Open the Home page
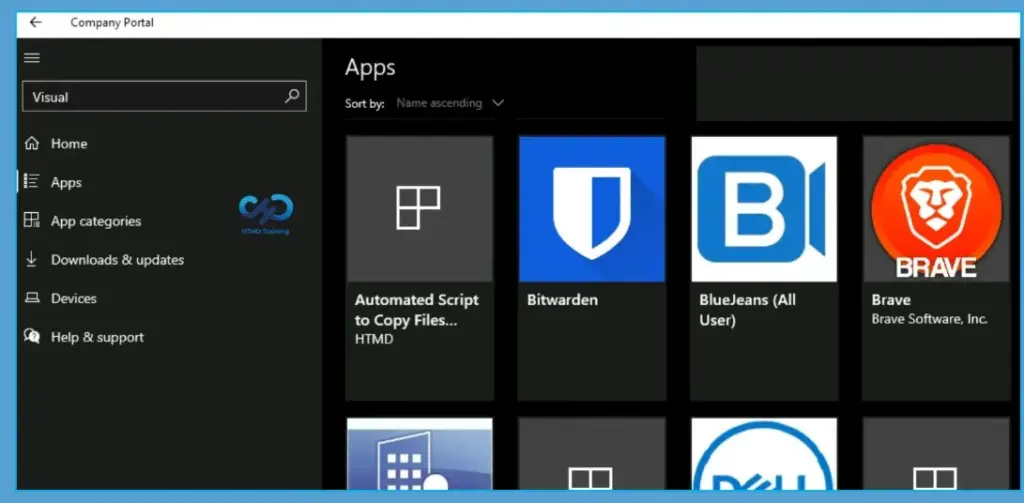The width and height of the screenshot is (1024, 503). 69,143
